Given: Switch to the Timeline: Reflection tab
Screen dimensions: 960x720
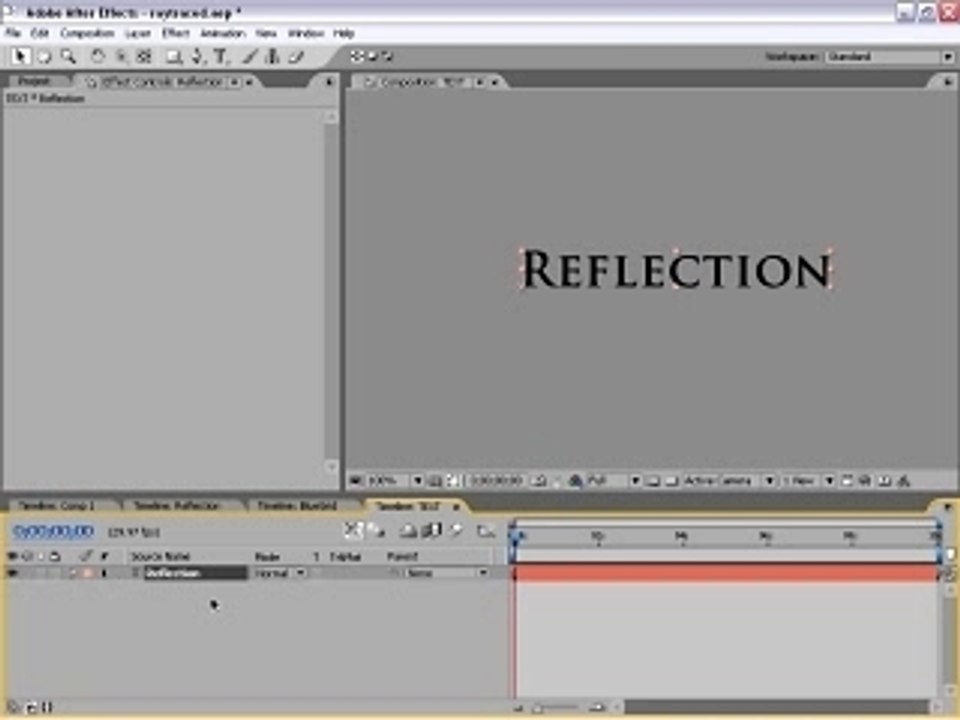Looking at the screenshot, I should 176,506.
